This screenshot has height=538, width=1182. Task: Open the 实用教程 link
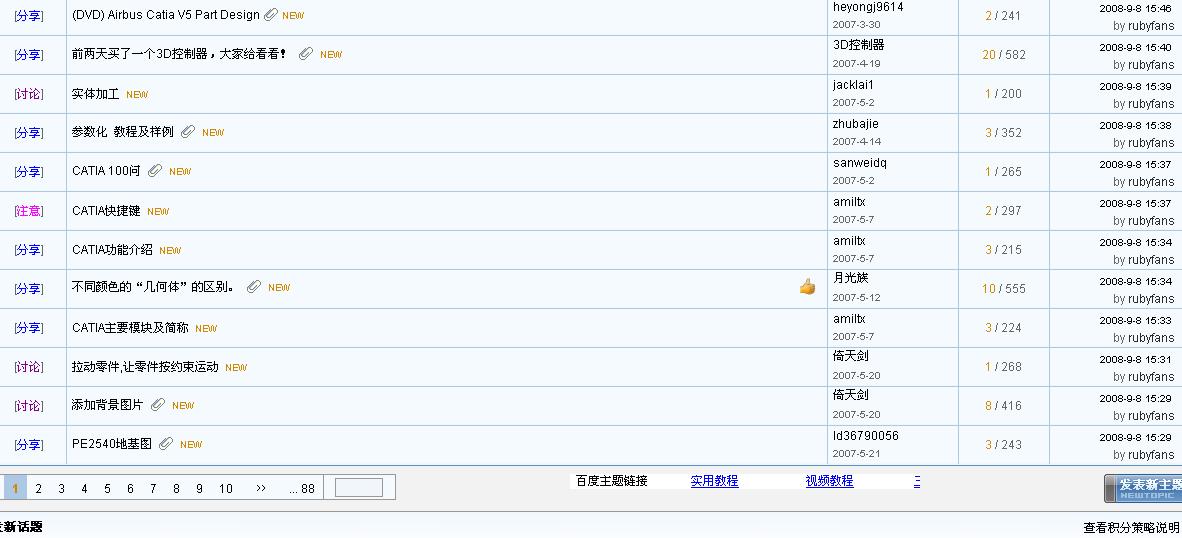click(715, 481)
